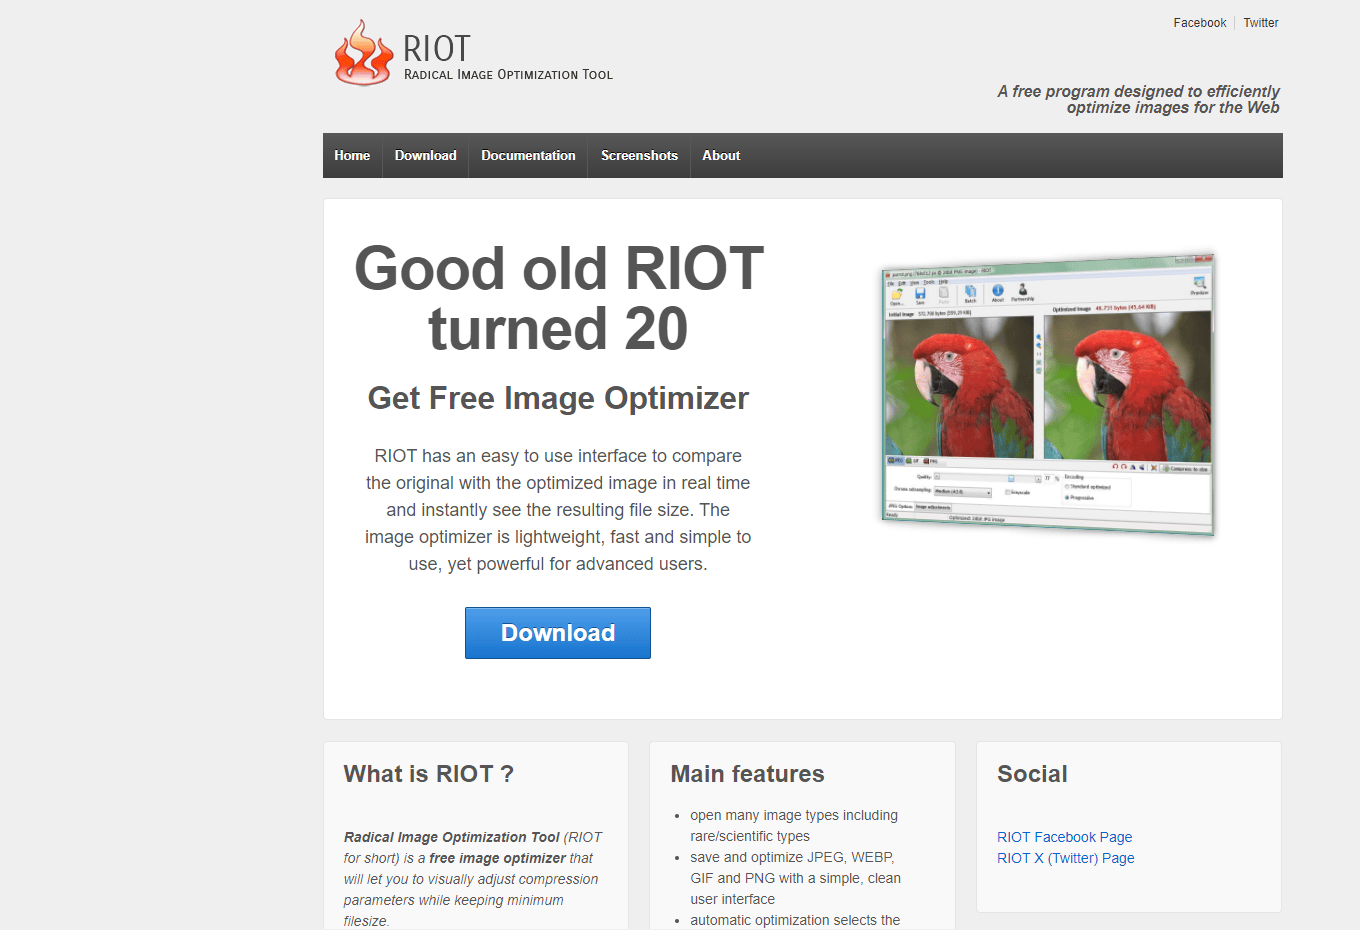Click the 'Good old RIOT turned 20' headline
This screenshot has height=936, width=1360.
click(558, 298)
